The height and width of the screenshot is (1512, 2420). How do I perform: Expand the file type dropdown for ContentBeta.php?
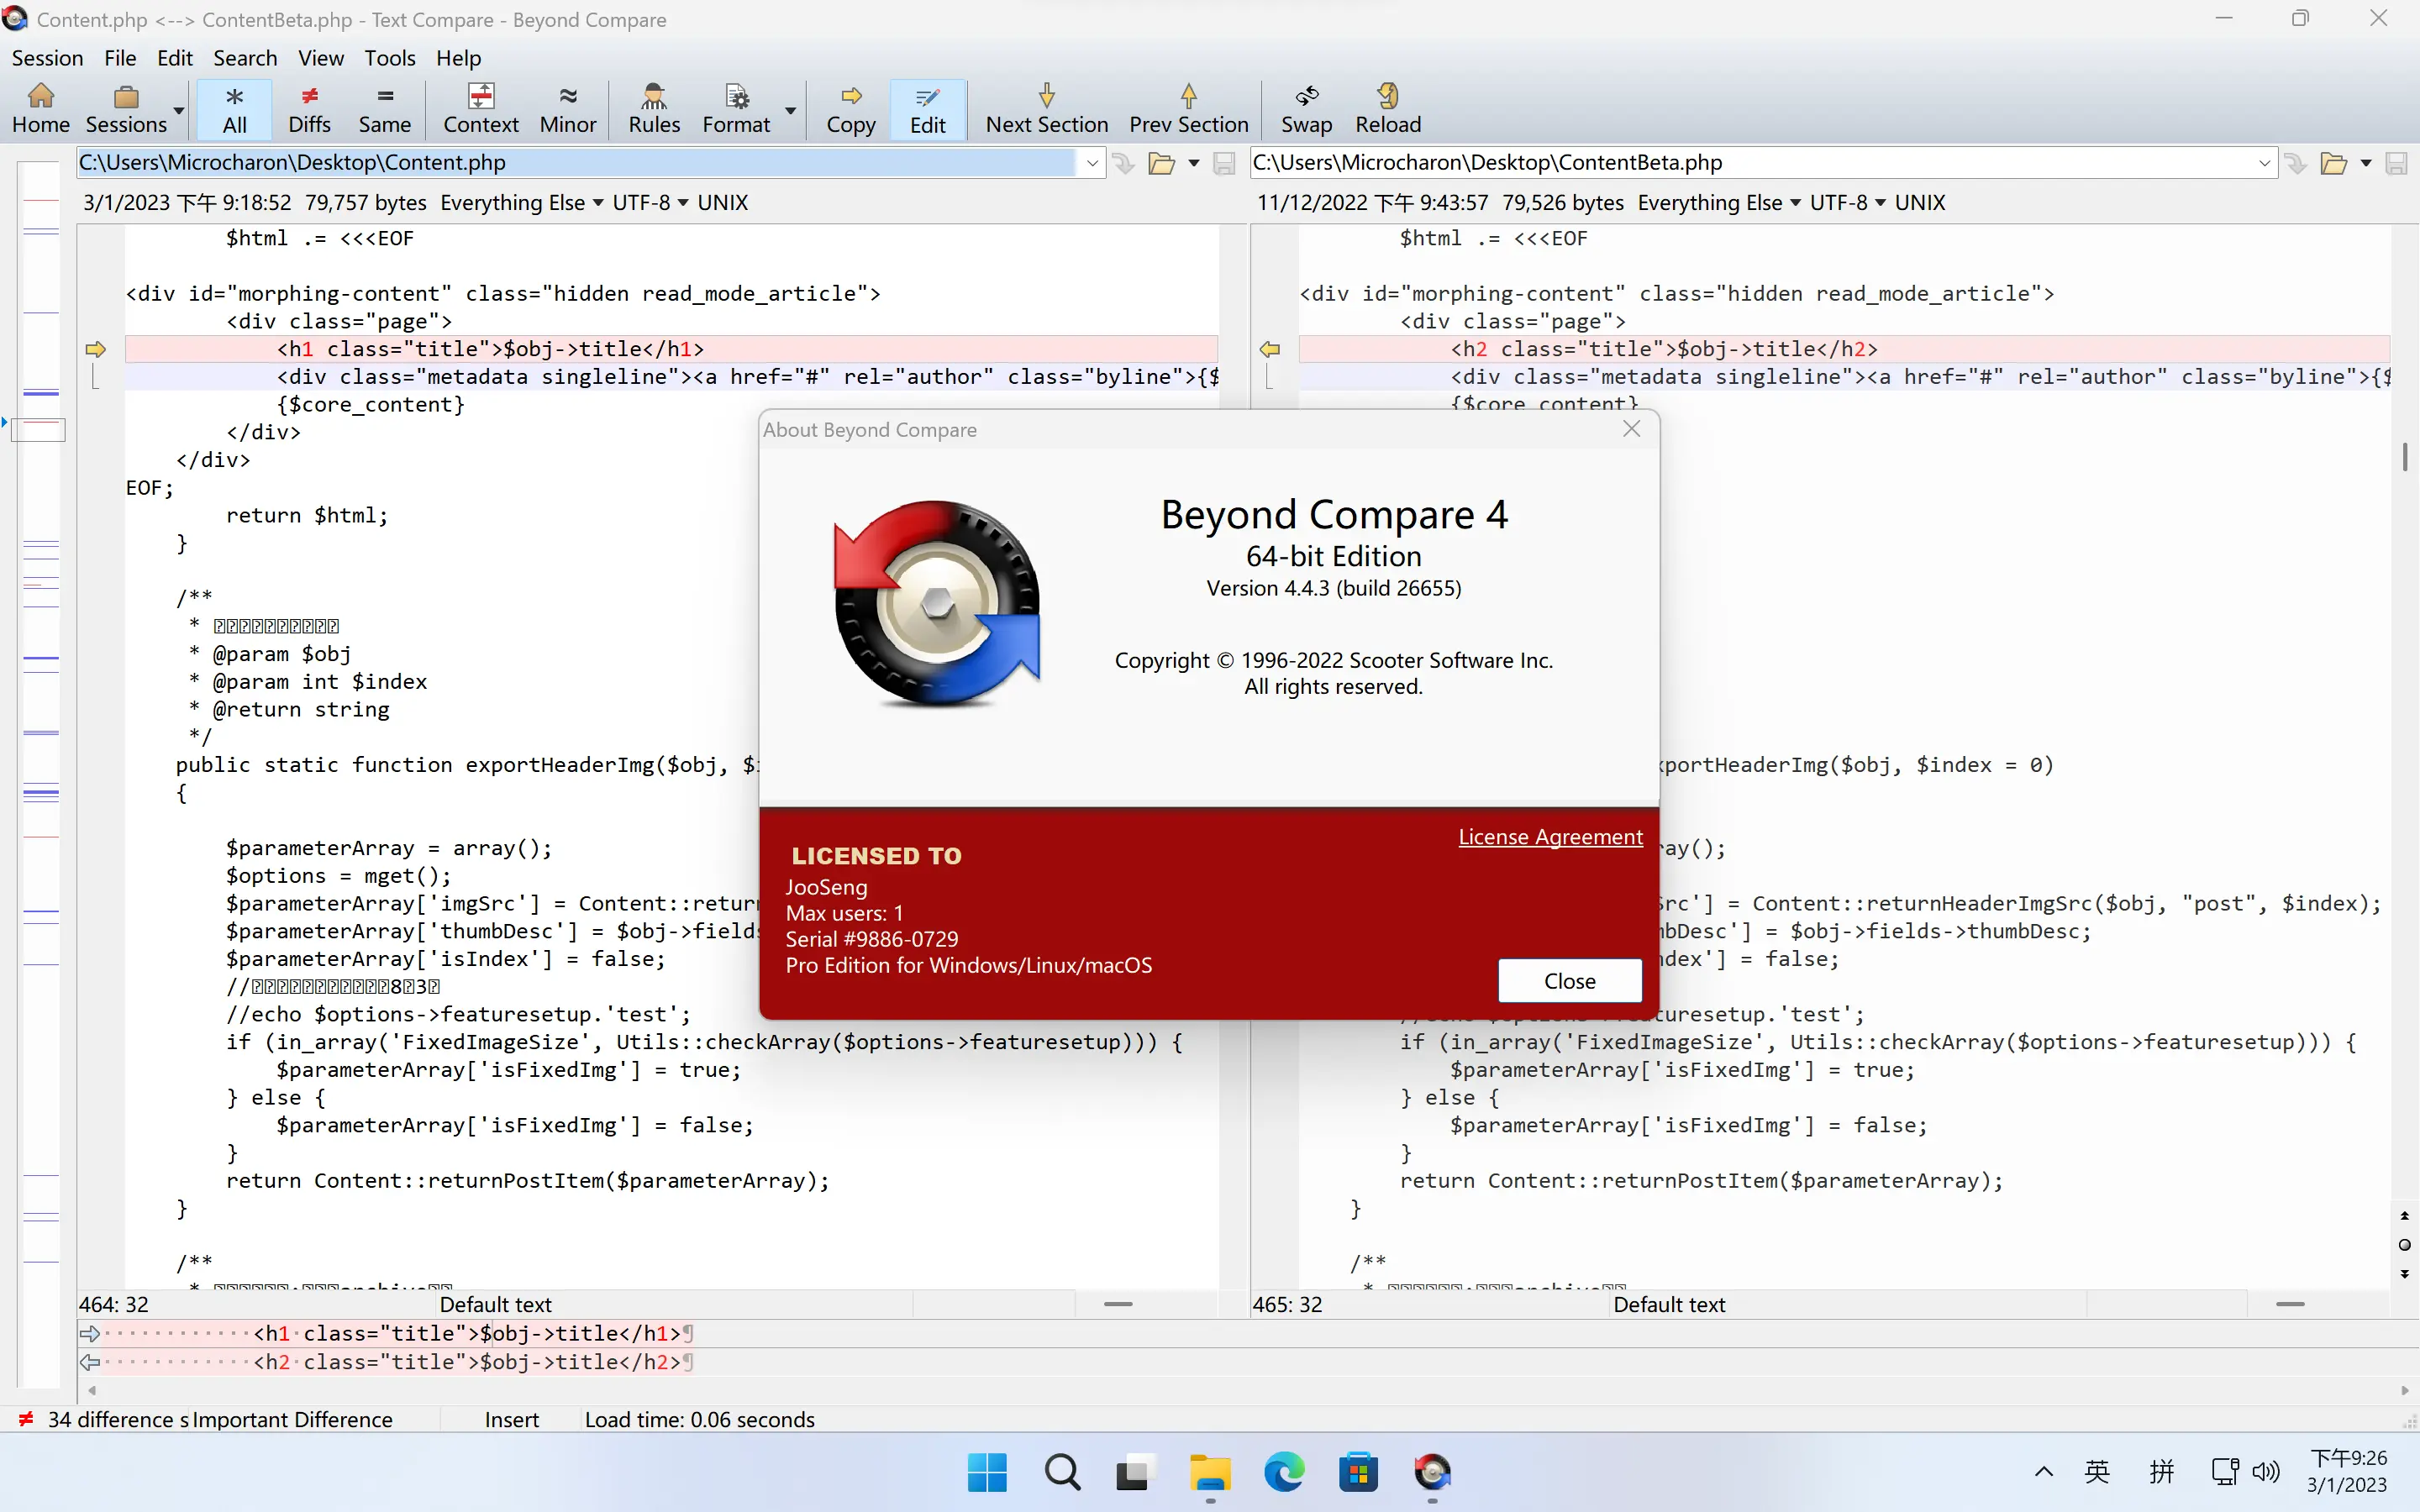coord(1797,202)
